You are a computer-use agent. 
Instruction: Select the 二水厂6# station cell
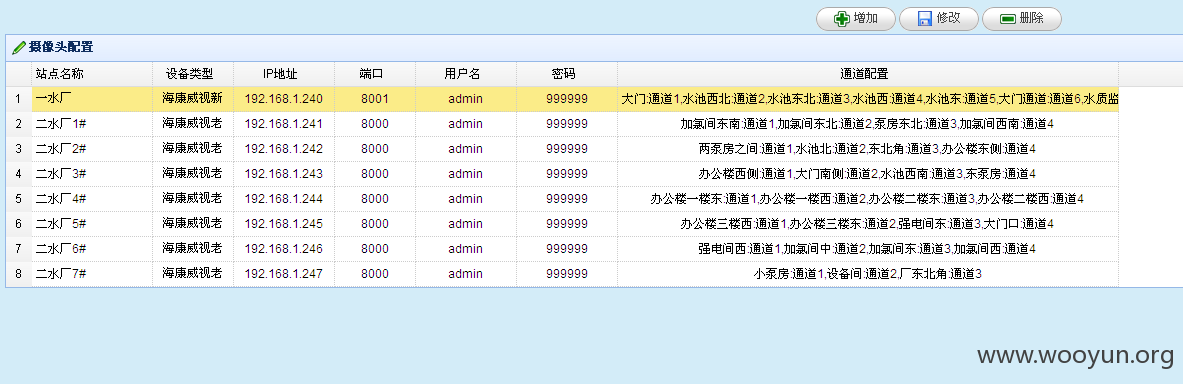[92, 248]
